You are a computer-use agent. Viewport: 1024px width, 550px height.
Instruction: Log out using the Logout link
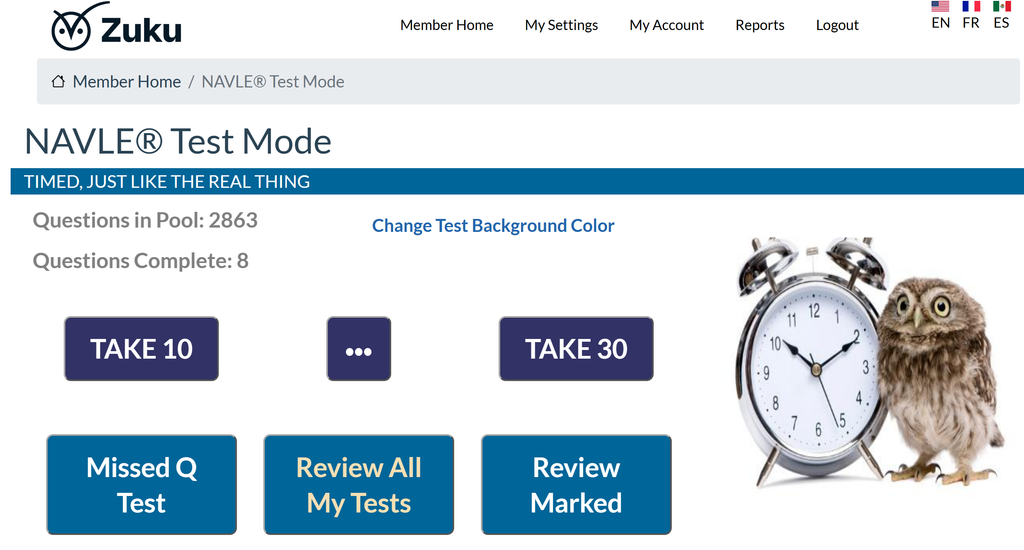click(837, 25)
